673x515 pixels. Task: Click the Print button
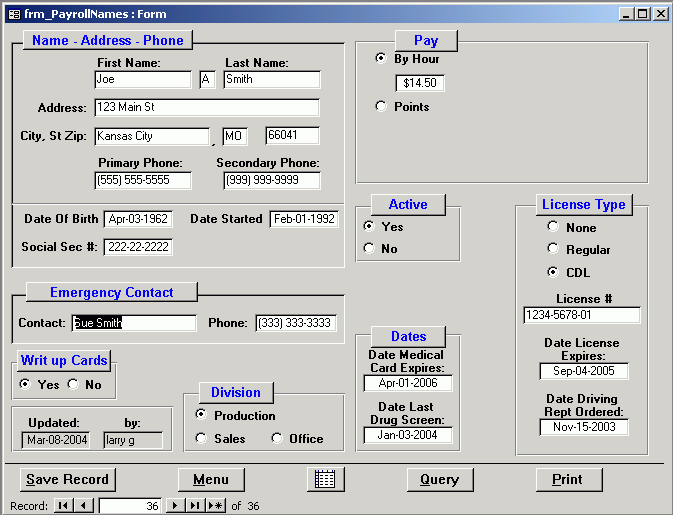click(567, 479)
